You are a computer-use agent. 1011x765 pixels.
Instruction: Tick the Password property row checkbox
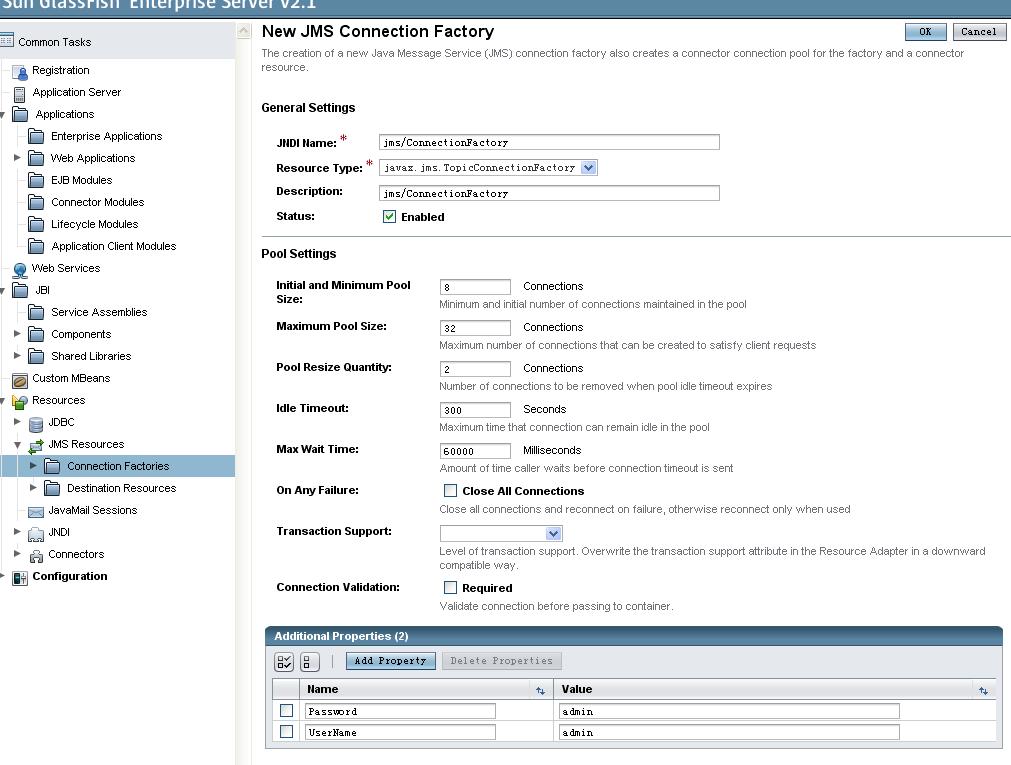pos(286,711)
